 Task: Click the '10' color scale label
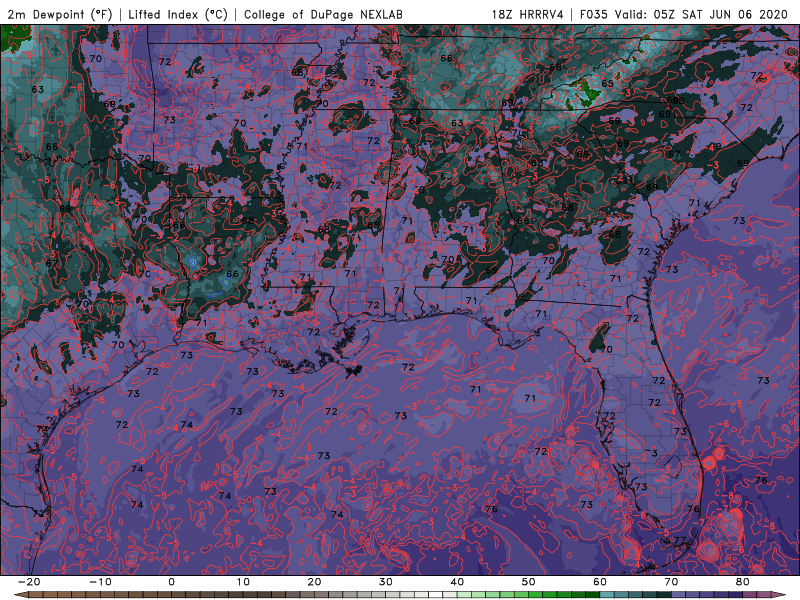(243, 582)
